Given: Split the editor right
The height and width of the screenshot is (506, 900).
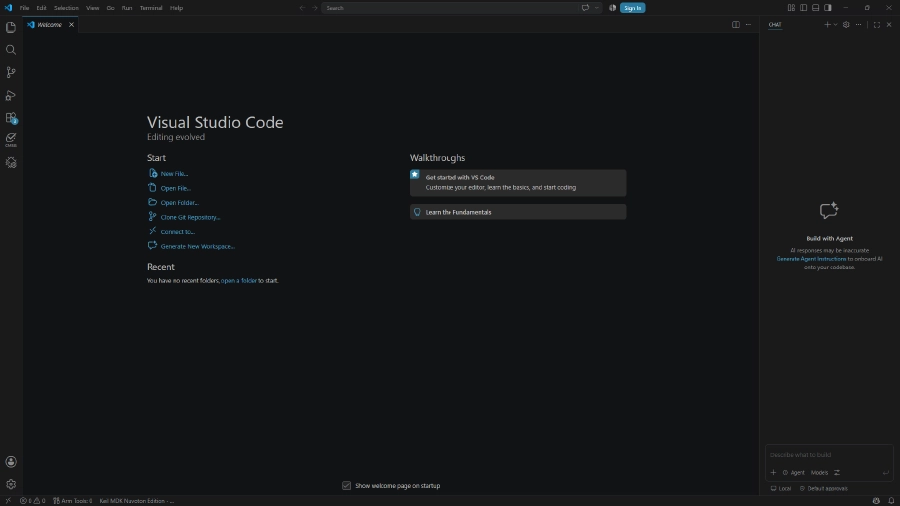Looking at the screenshot, I should point(735,25).
